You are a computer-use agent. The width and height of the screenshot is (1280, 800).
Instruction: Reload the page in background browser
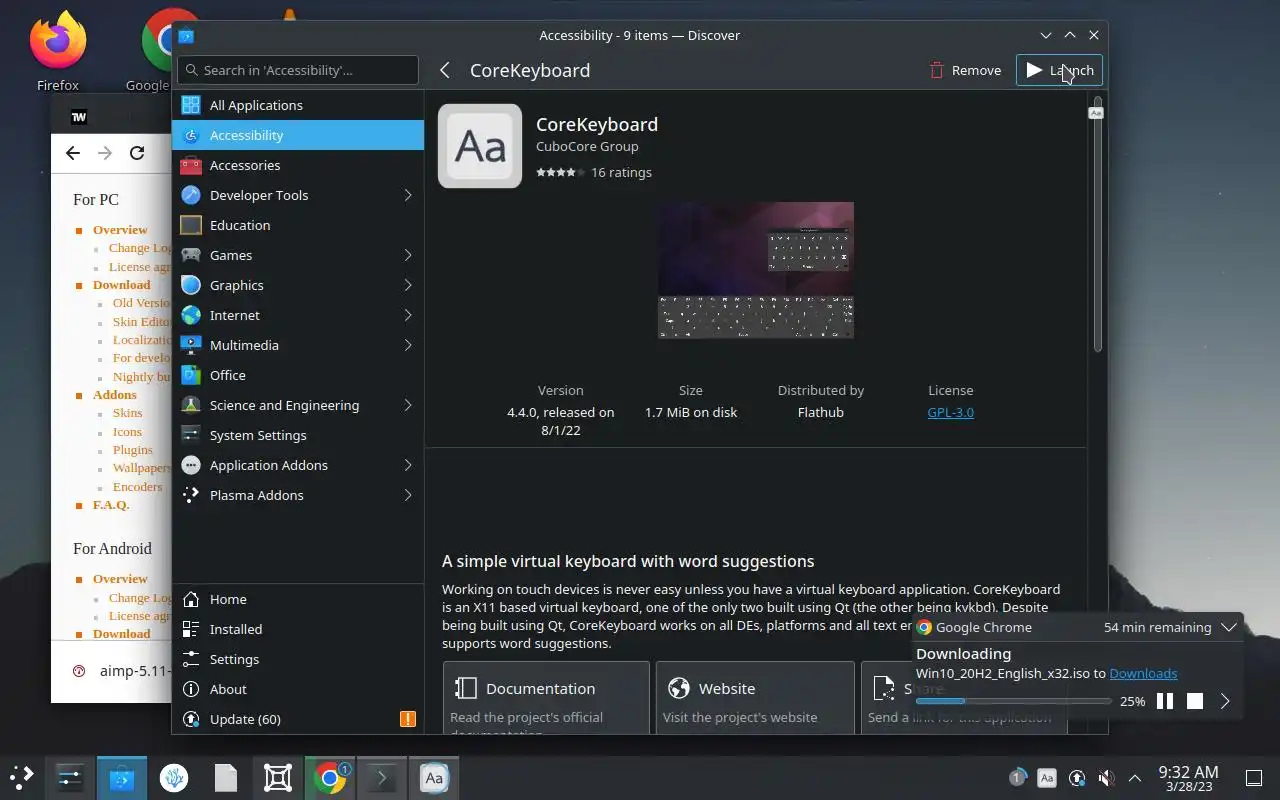[137, 153]
